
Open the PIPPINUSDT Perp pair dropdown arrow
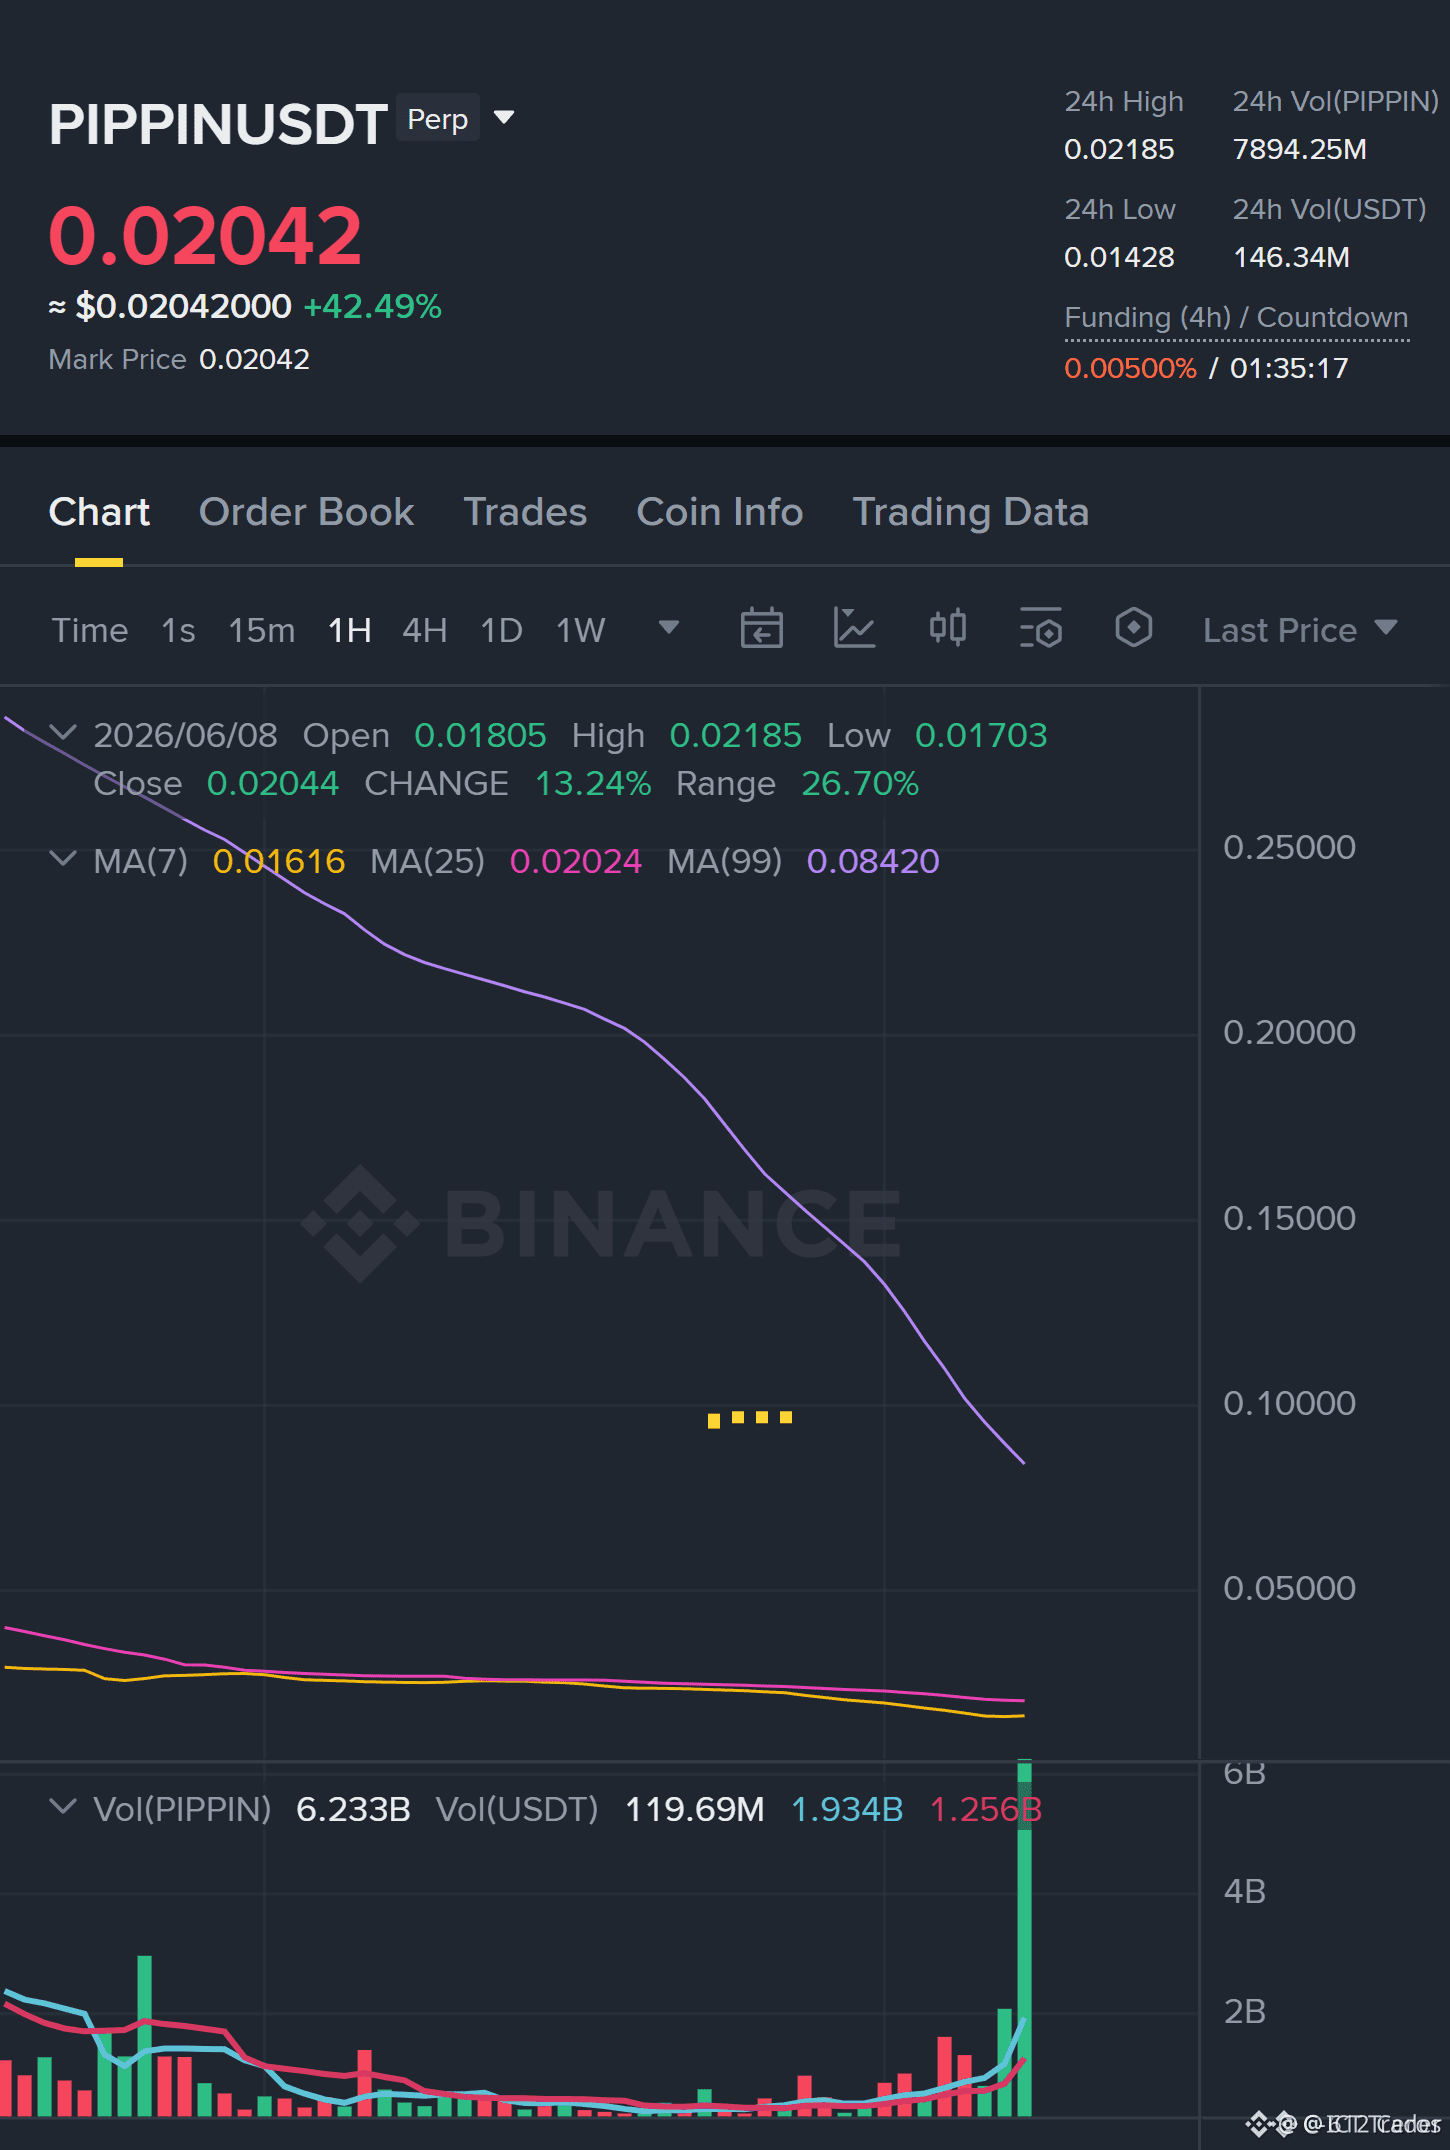pyautogui.click(x=504, y=118)
